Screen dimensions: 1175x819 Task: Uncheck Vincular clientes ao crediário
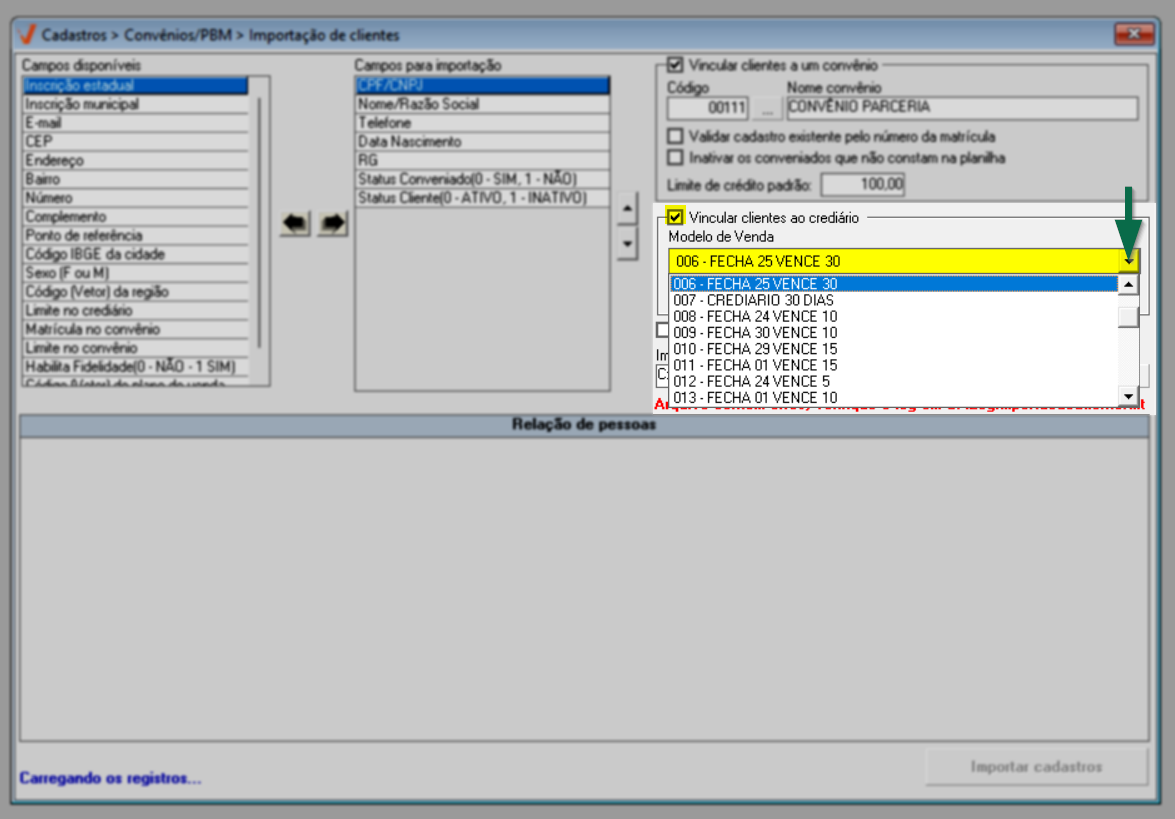tap(675, 217)
